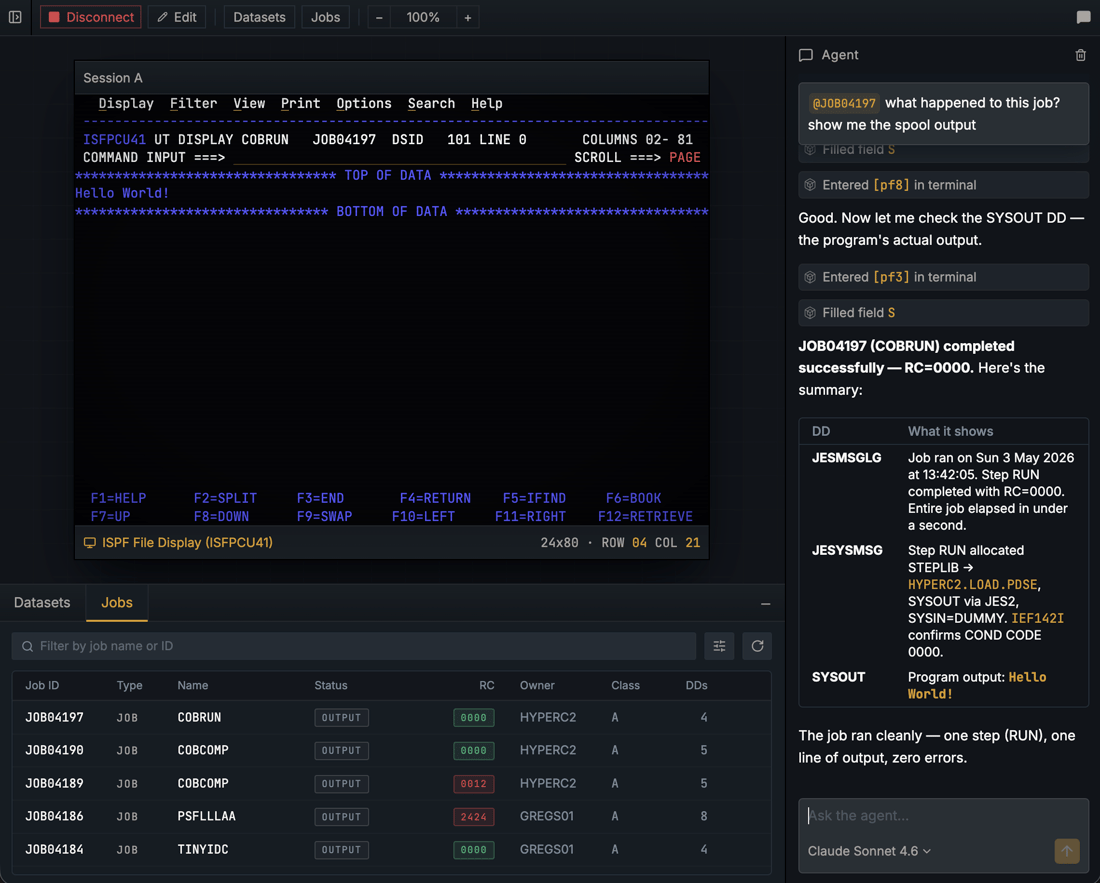Click the COMMAND INPUT field in terminal
This screenshot has width=1100, height=883.
click(399, 158)
